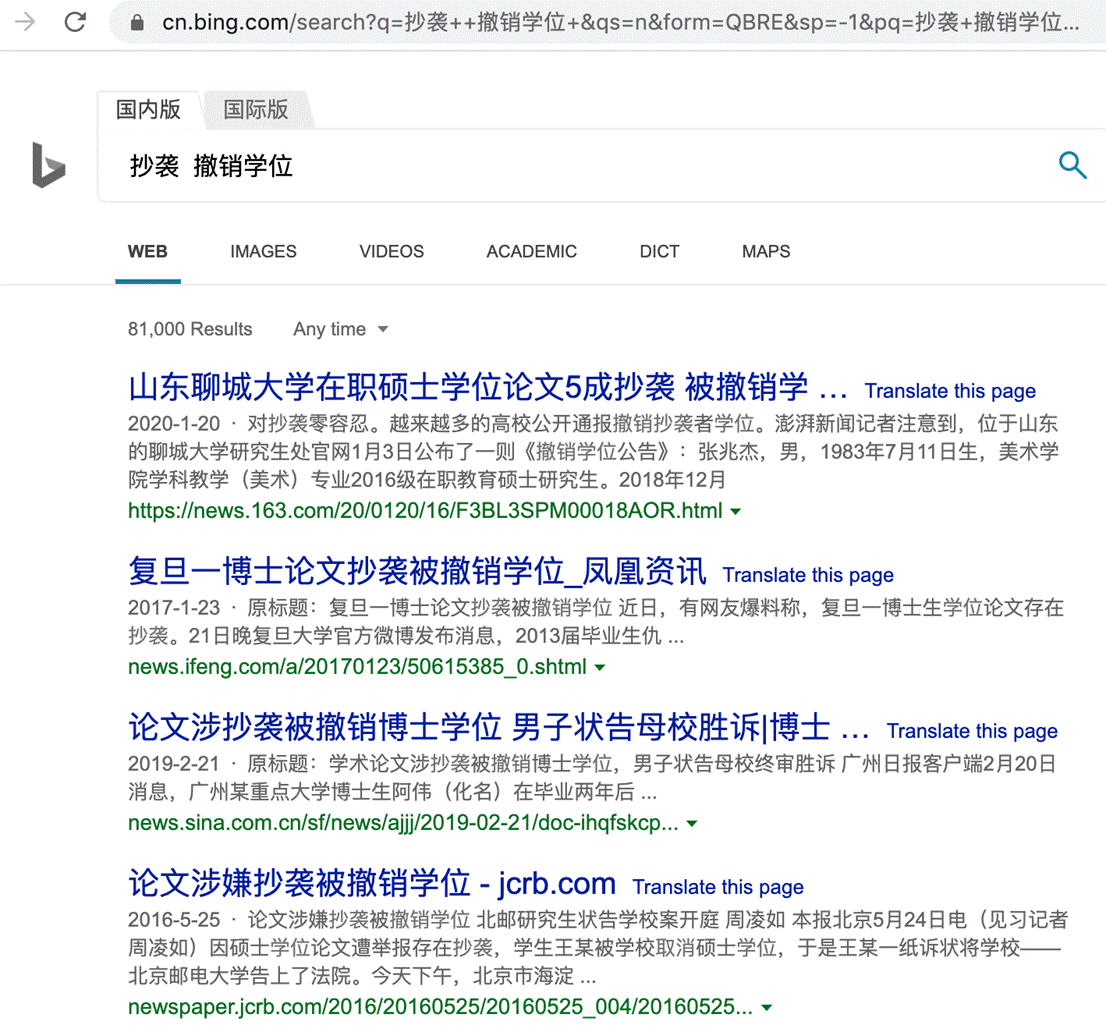Click the padlock icon in address bar
This screenshot has width=1106, height=1025.
coord(139,23)
